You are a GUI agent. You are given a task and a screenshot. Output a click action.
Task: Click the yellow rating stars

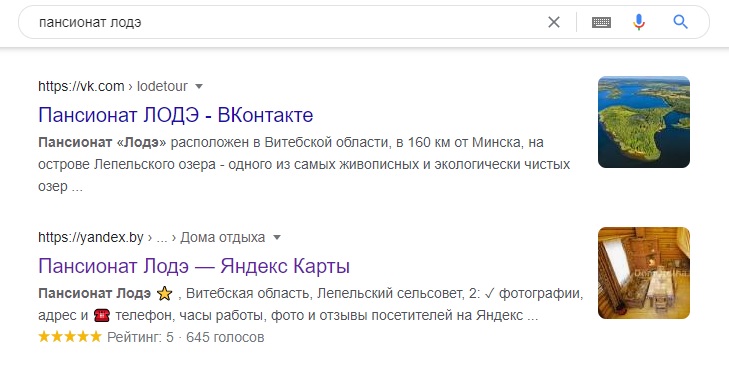(70, 337)
